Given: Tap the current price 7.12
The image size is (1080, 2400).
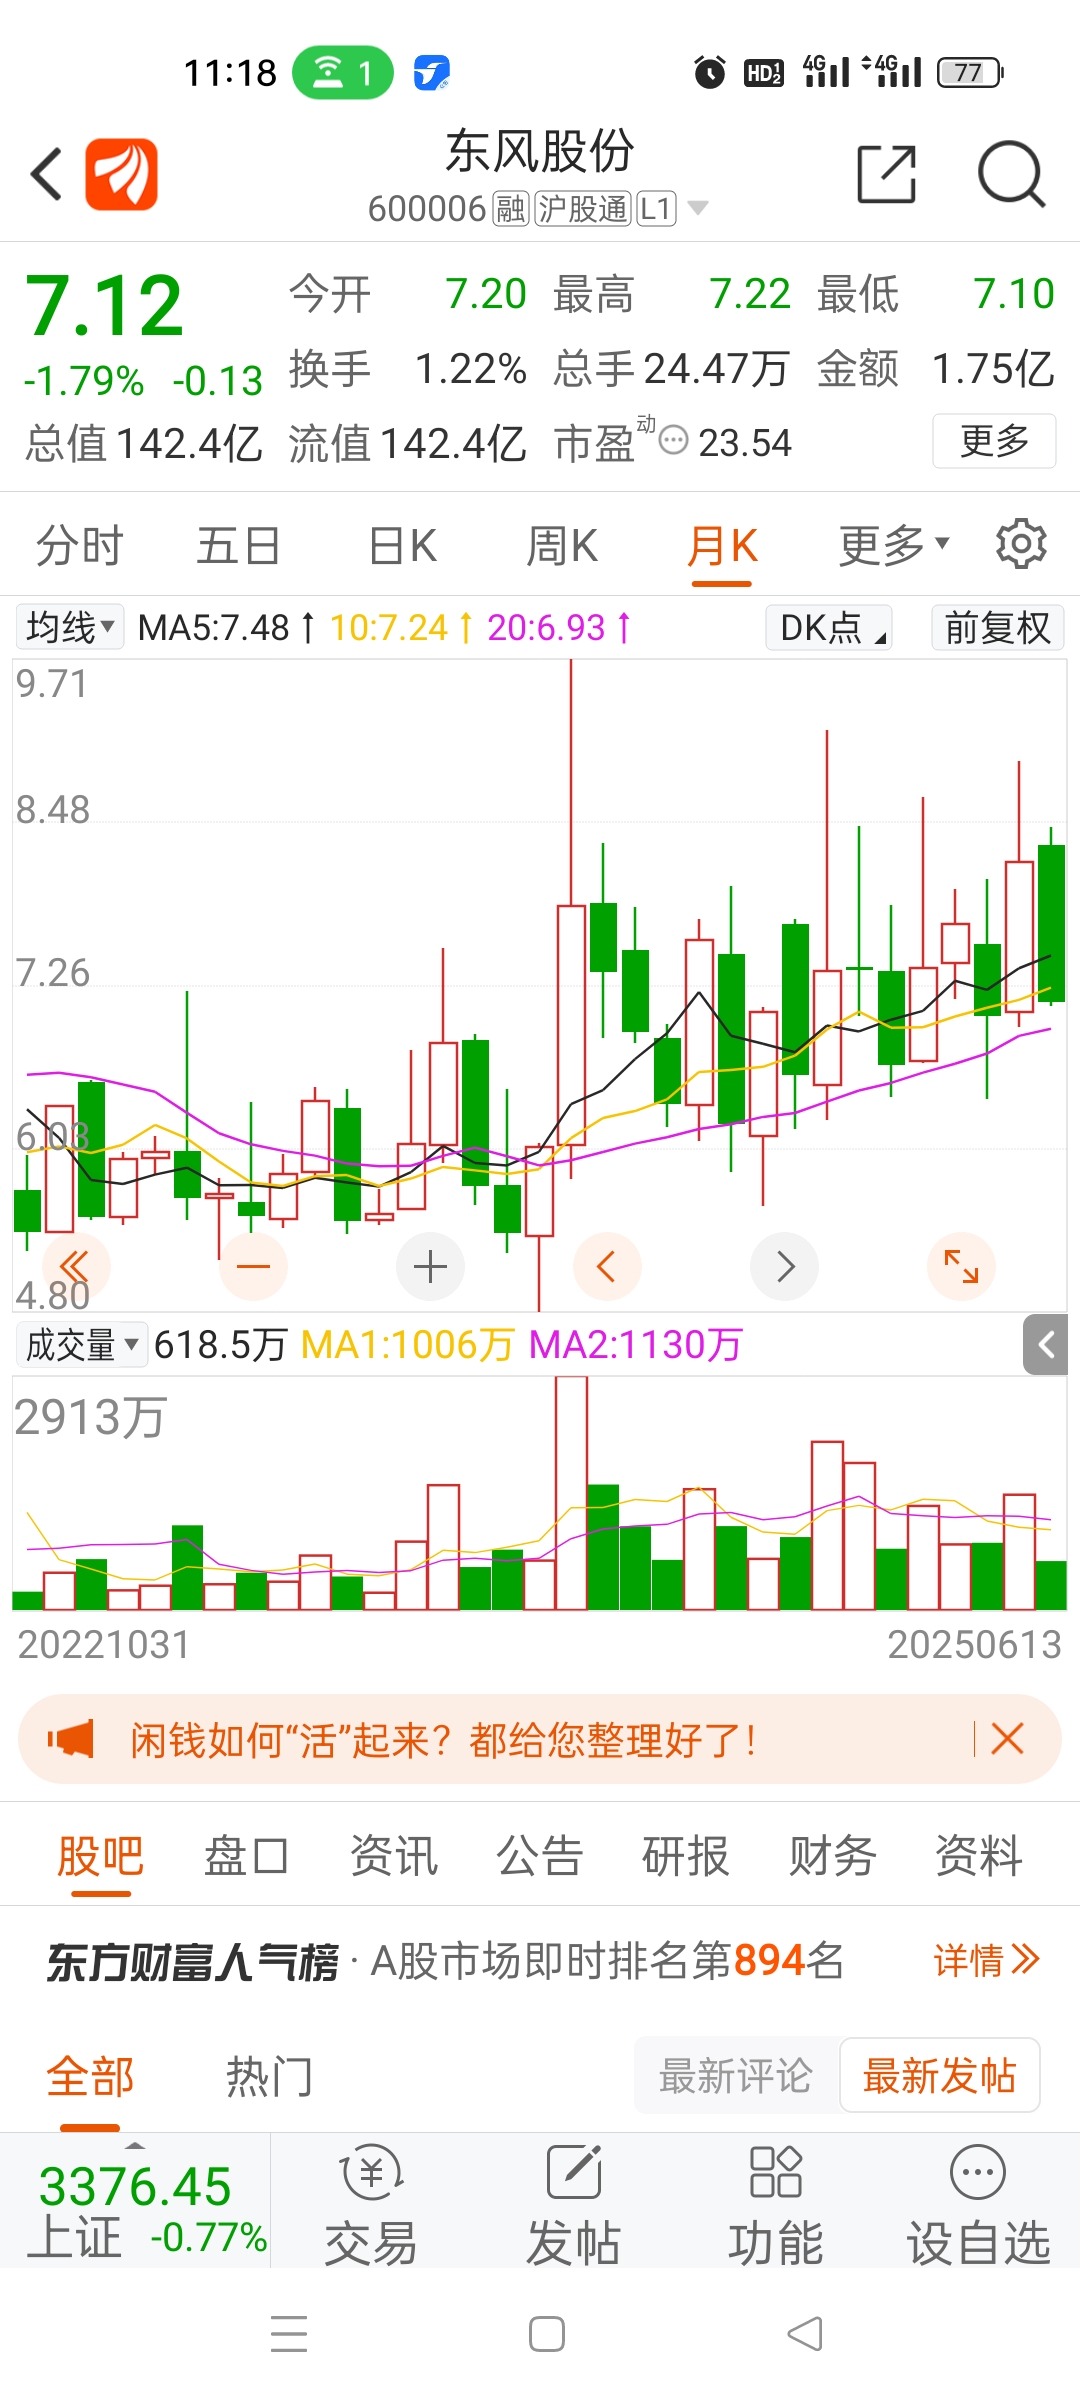Looking at the screenshot, I should coord(103,306).
